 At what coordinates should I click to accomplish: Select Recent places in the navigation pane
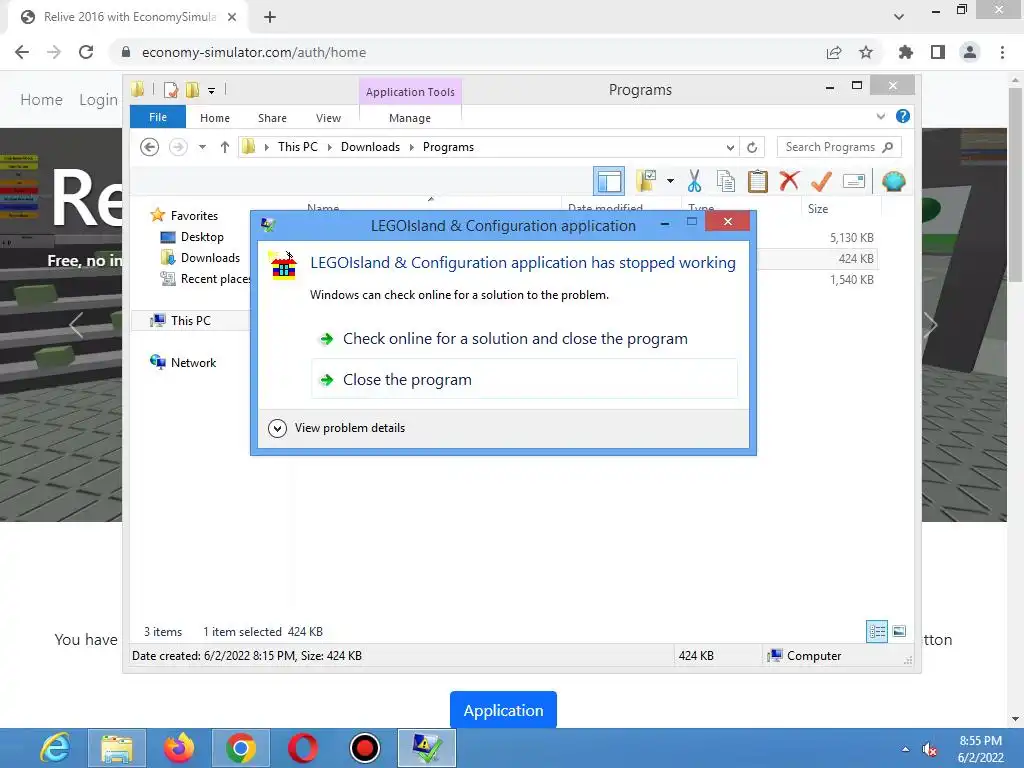coord(215,279)
